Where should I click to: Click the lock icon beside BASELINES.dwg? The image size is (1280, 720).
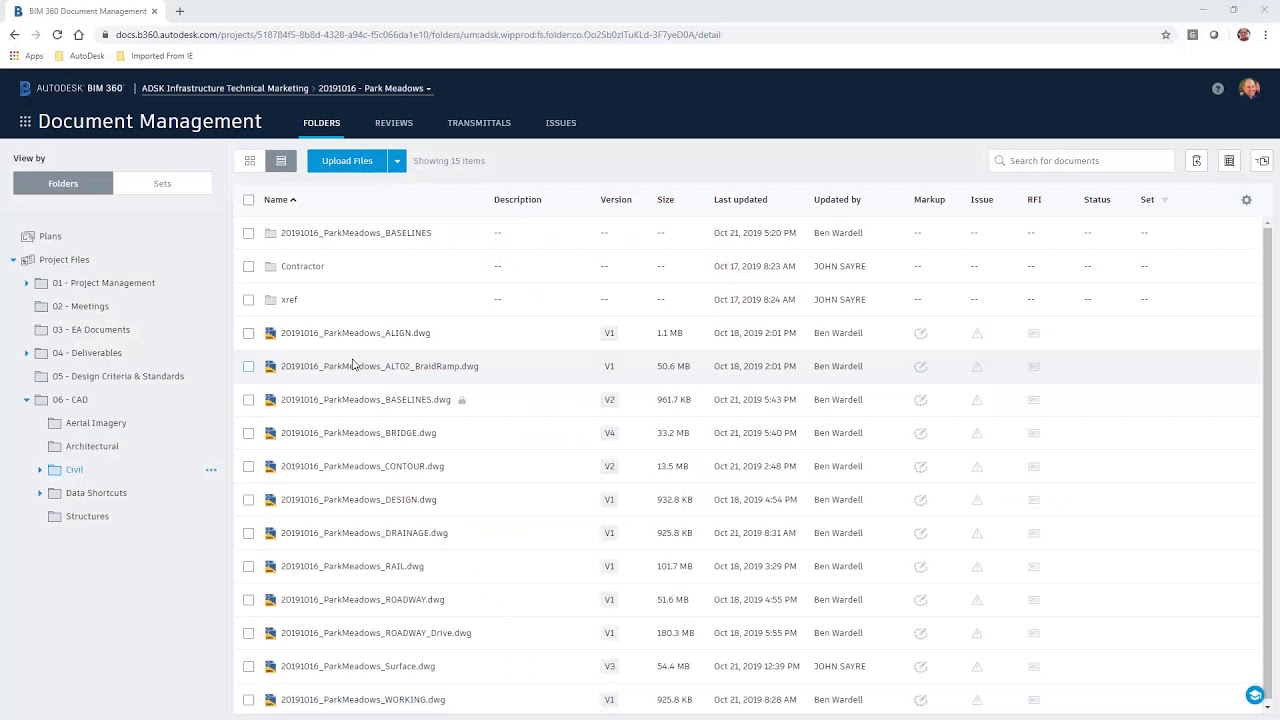point(462,400)
